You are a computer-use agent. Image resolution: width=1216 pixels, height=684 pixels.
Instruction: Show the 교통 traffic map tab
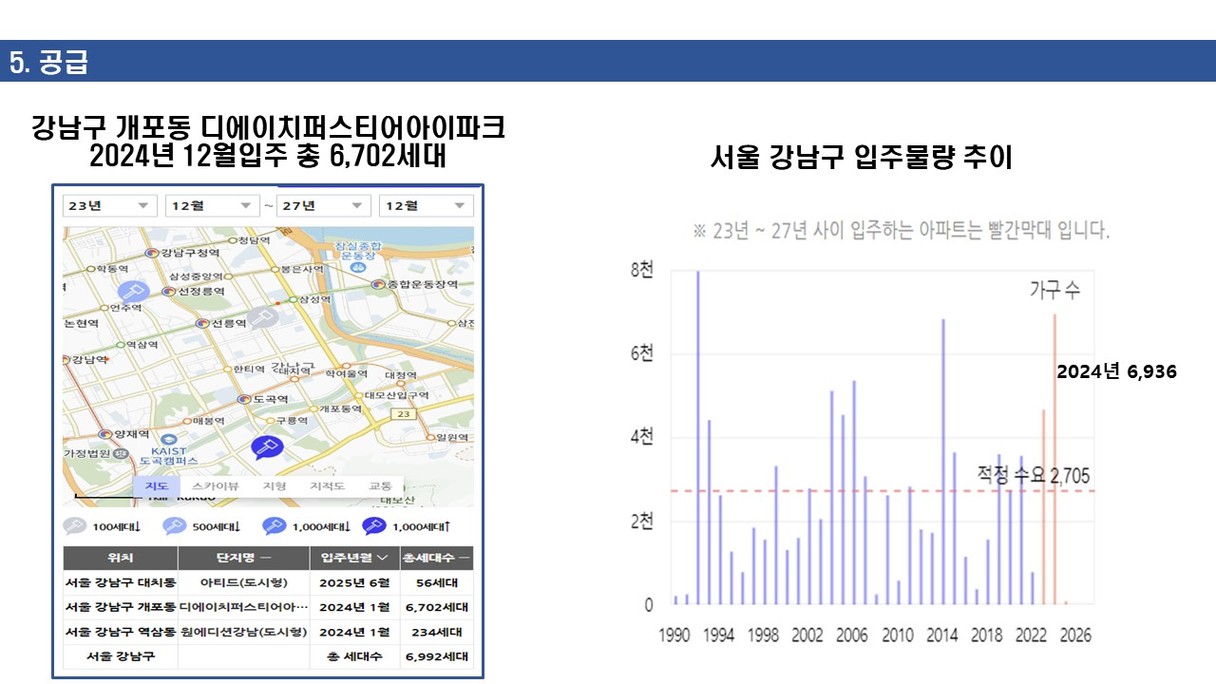[380, 486]
